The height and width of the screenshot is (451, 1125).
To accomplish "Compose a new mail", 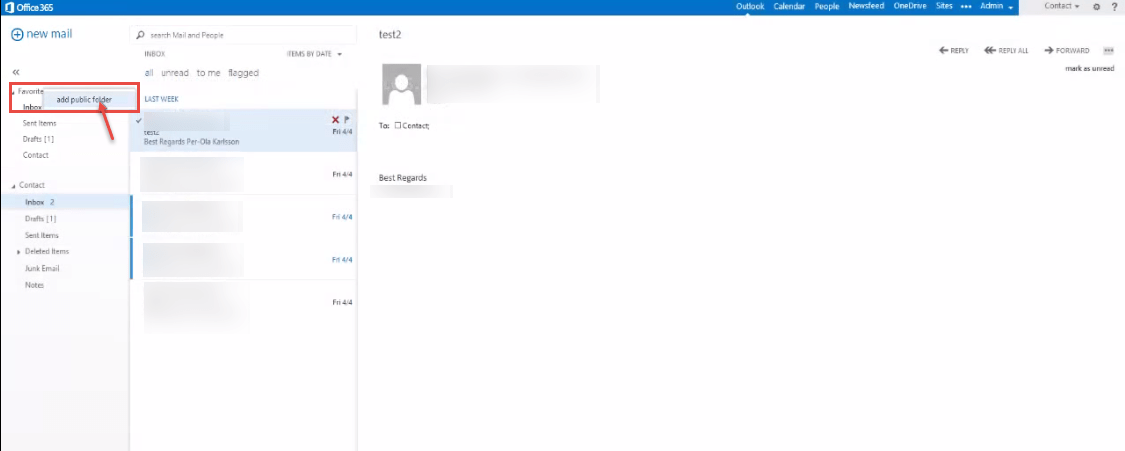I will (x=42, y=34).
